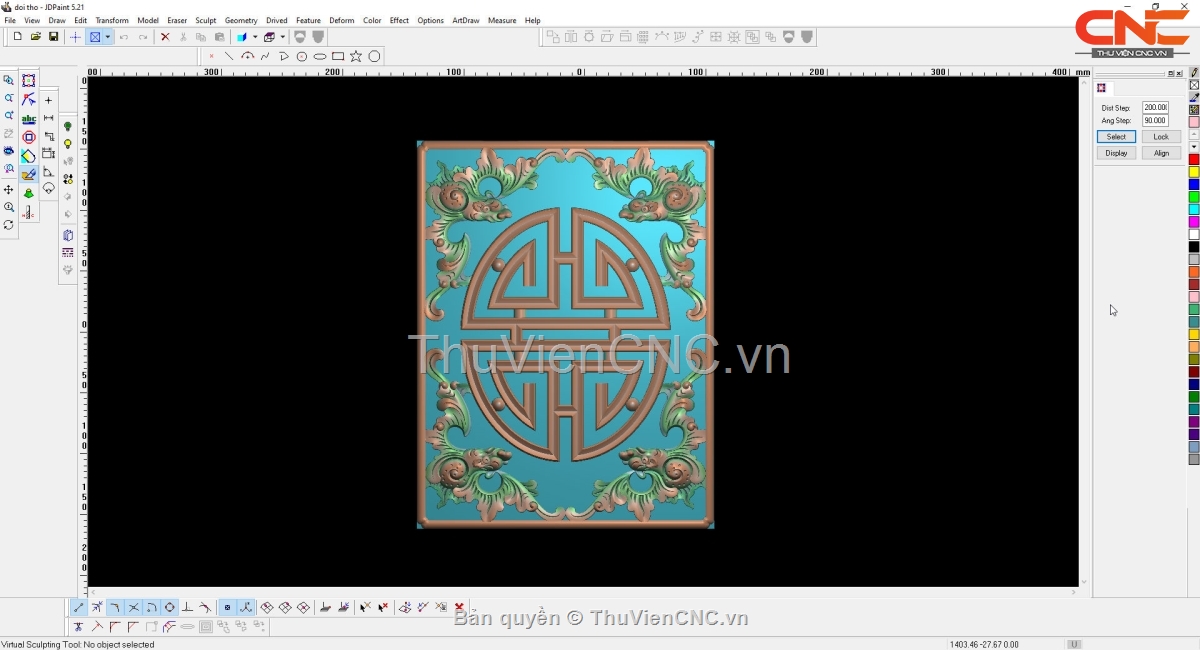This screenshot has width=1200, height=650.
Task: Select the star shape tool
Action: click(x=356, y=57)
